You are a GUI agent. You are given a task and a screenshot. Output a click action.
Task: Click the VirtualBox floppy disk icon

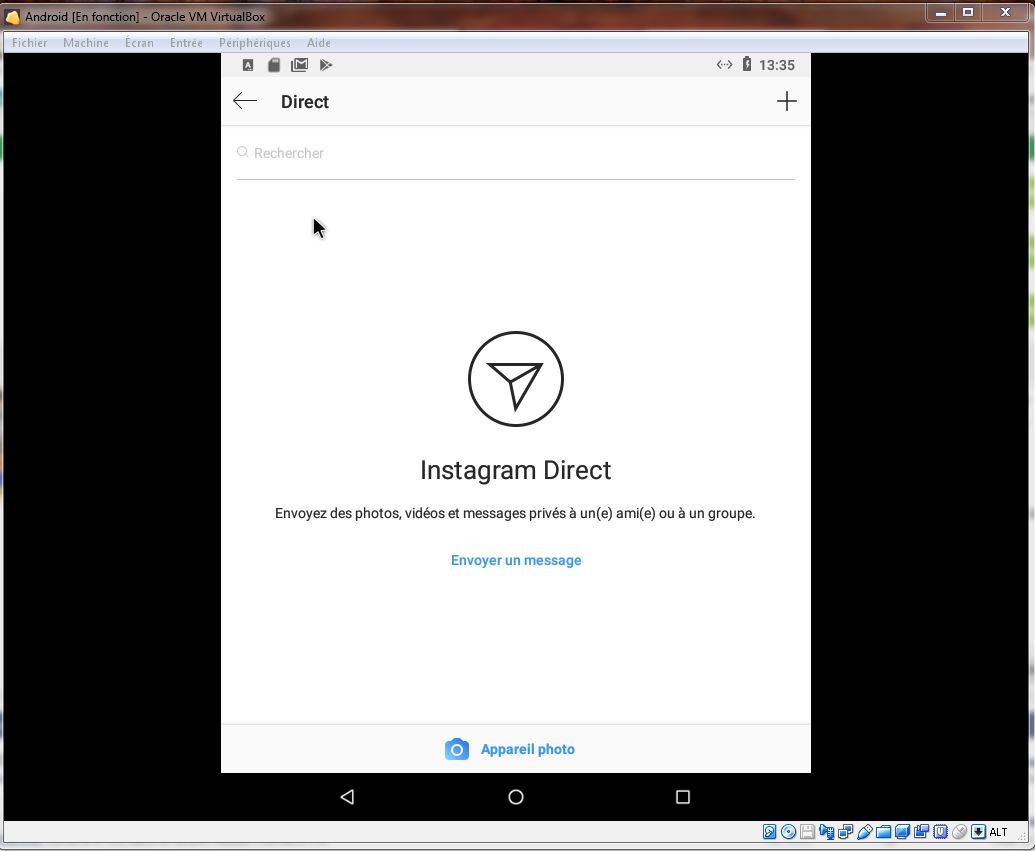807,832
